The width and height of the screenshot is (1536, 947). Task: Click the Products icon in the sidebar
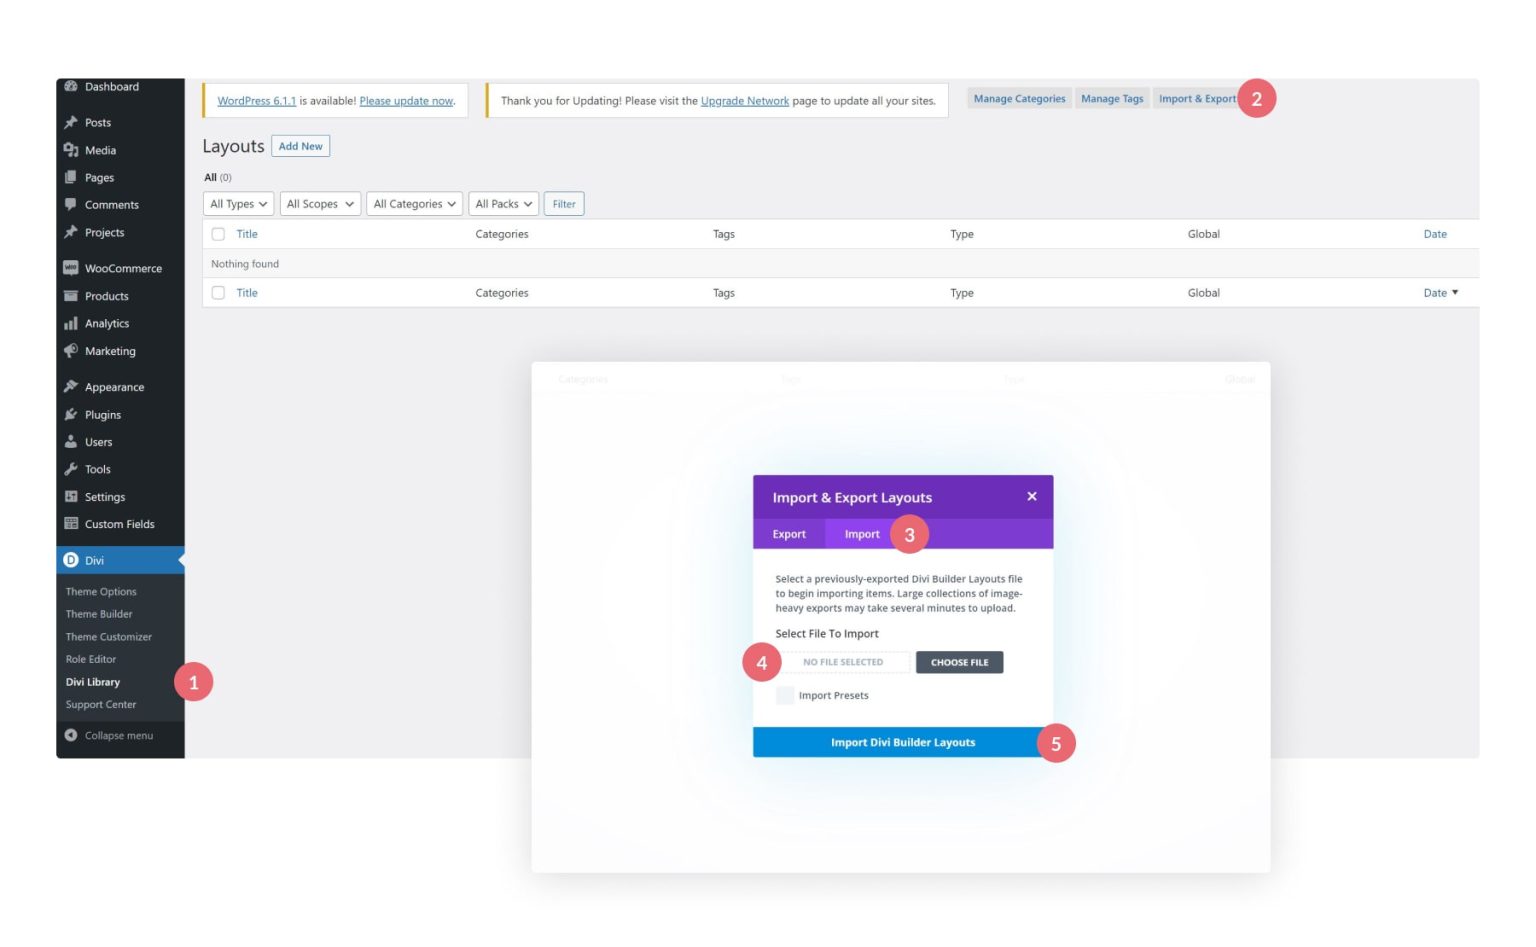click(70, 296)
